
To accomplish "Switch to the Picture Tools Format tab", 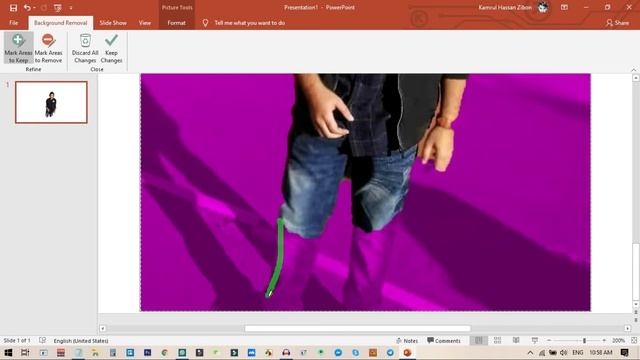I will pos(176,23).
